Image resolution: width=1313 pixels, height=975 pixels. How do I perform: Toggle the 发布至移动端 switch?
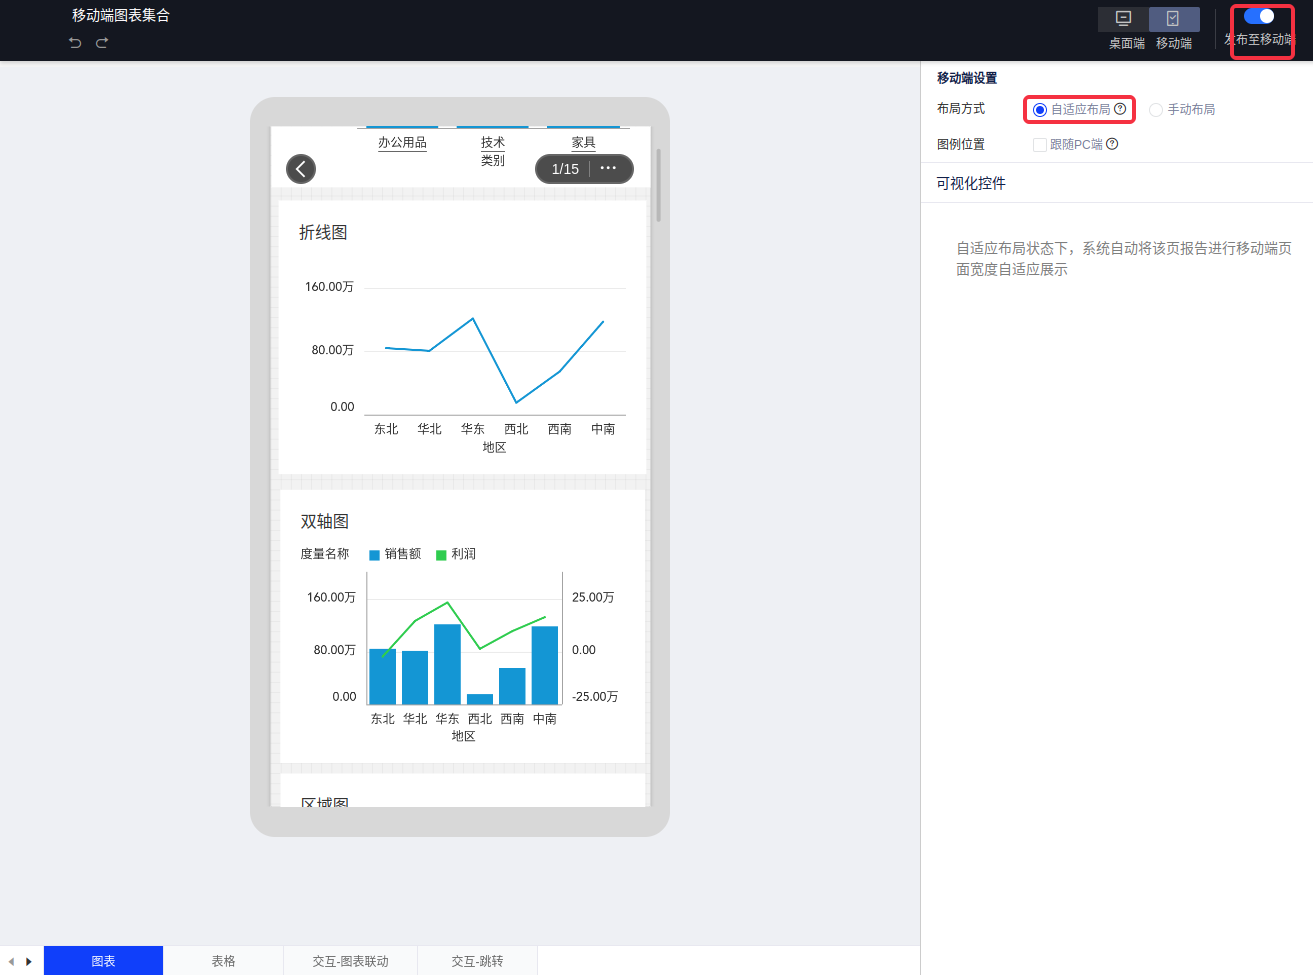1259,16
